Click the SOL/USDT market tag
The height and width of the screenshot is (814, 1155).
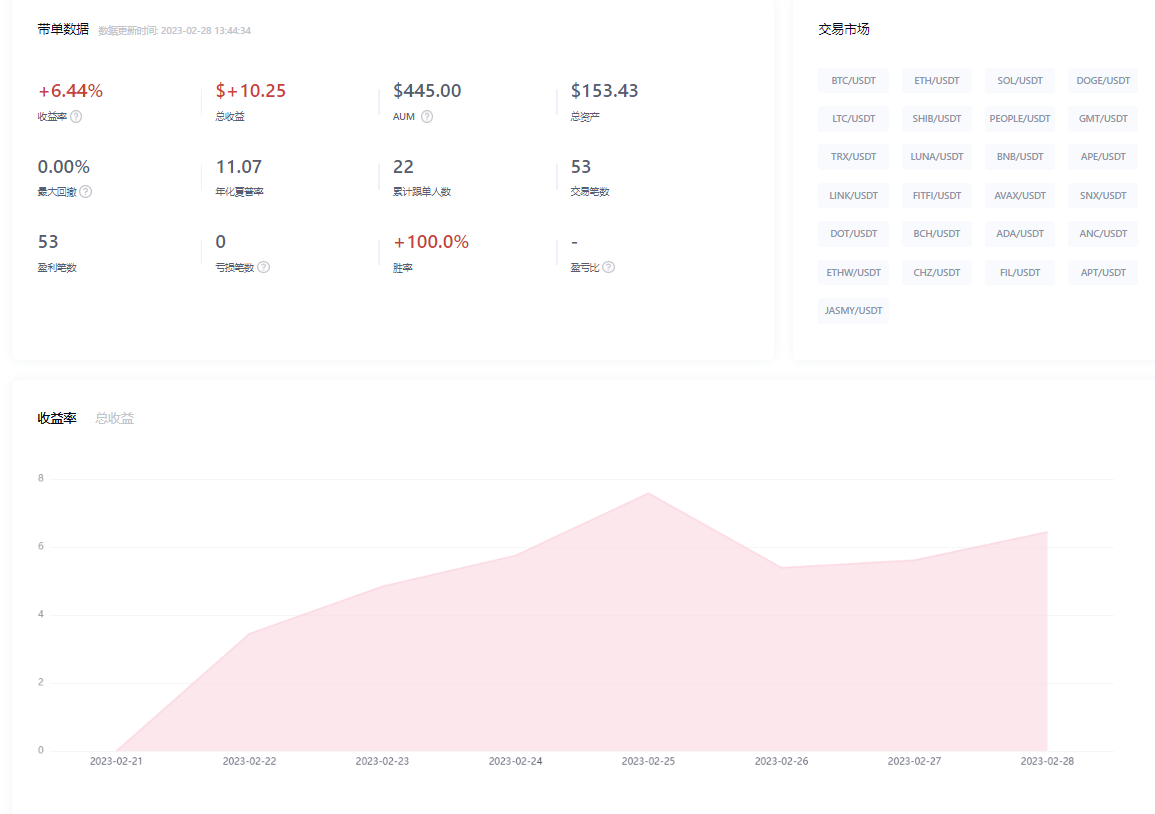(1019, 80)
